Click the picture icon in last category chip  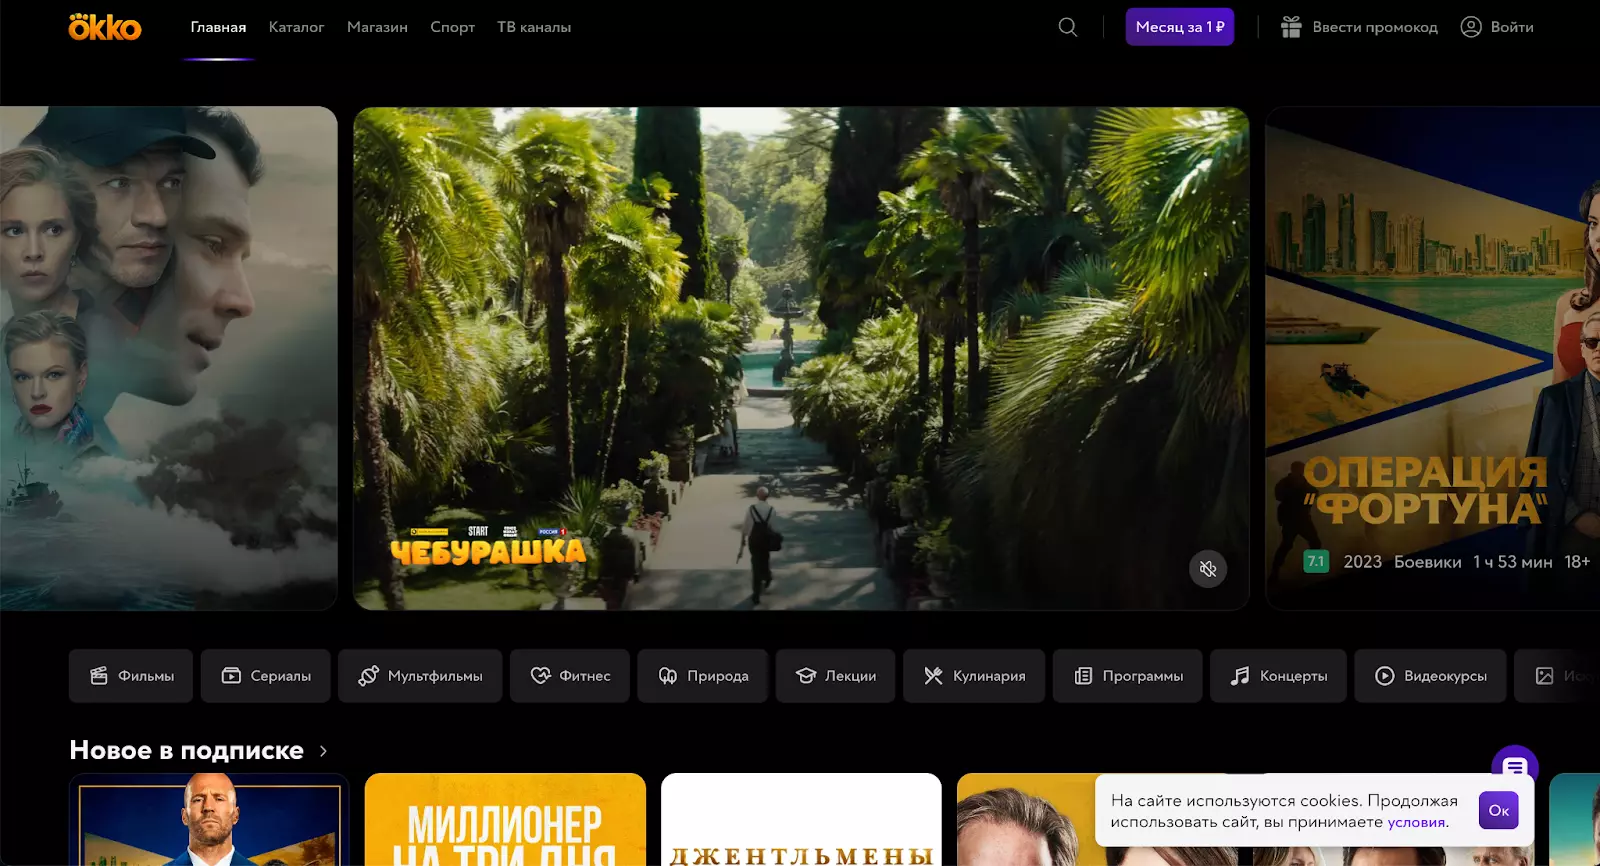coord(1545,676)
